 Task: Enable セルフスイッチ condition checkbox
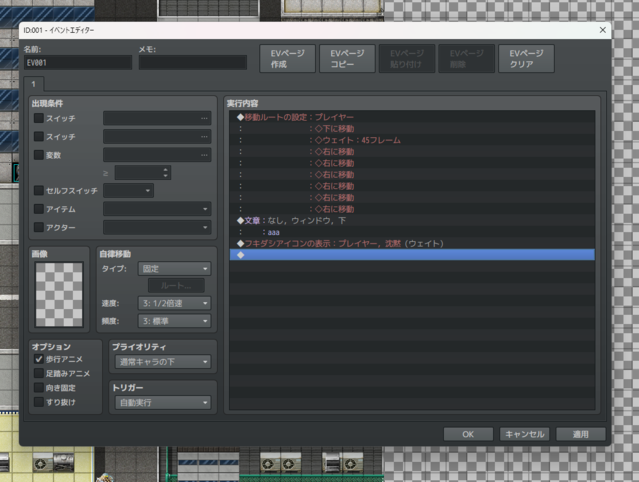(39, 190)
